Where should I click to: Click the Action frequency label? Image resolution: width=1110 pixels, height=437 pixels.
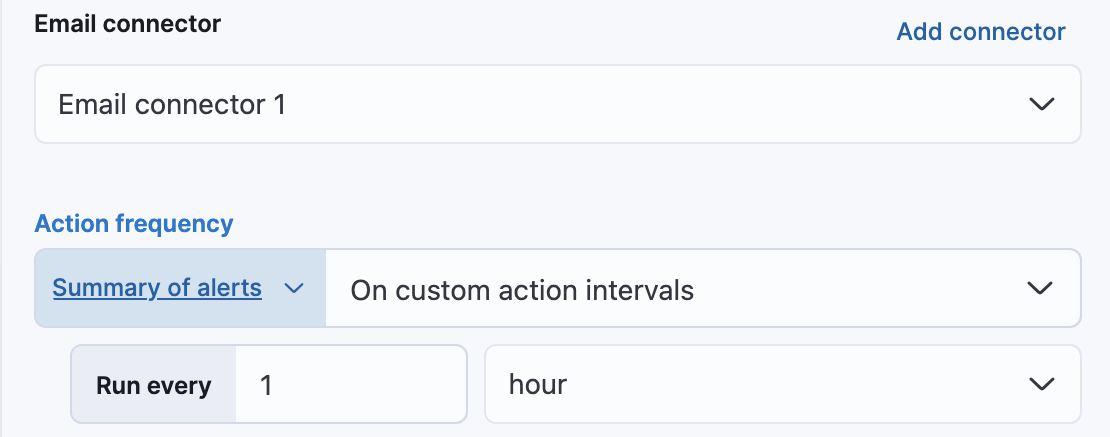tap(134, 223)
